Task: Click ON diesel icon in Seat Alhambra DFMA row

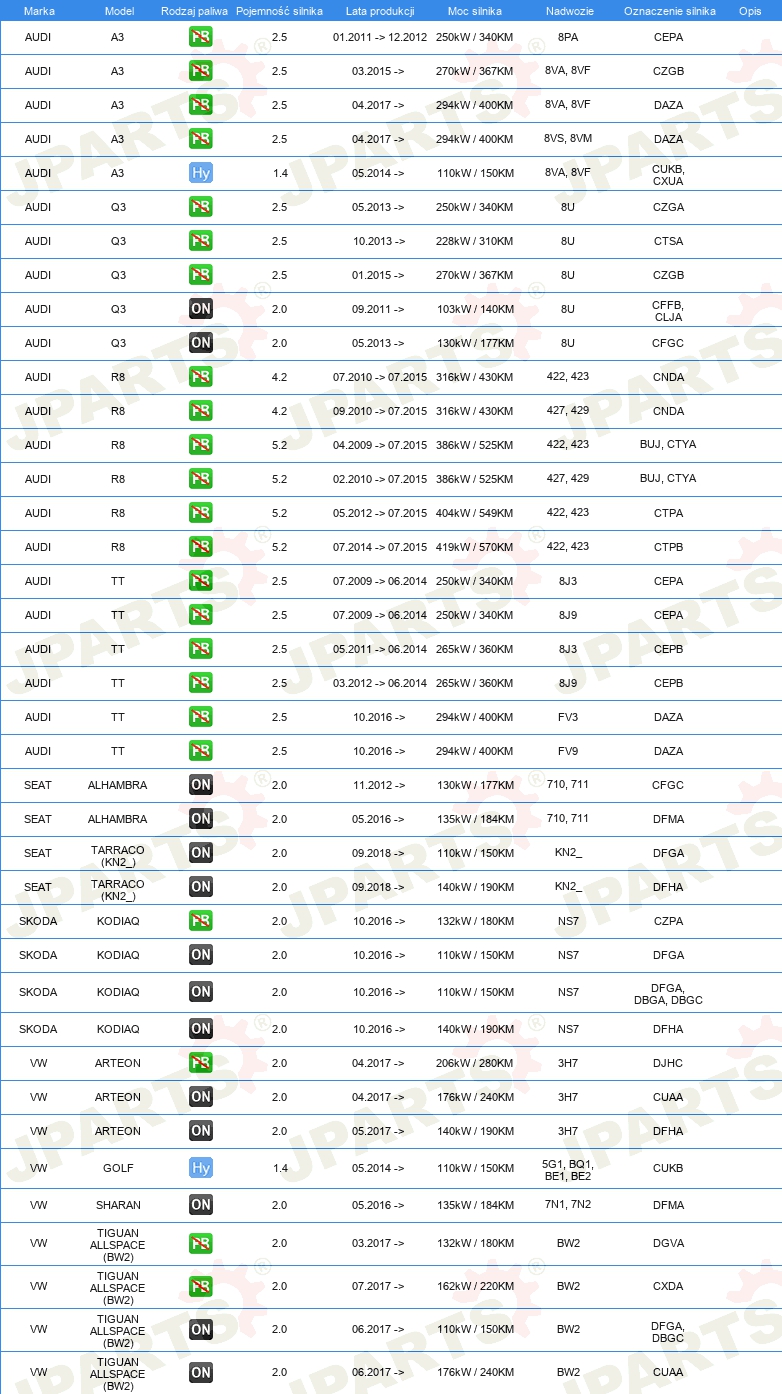Action: pyautogui.click(x=201, y=819)
